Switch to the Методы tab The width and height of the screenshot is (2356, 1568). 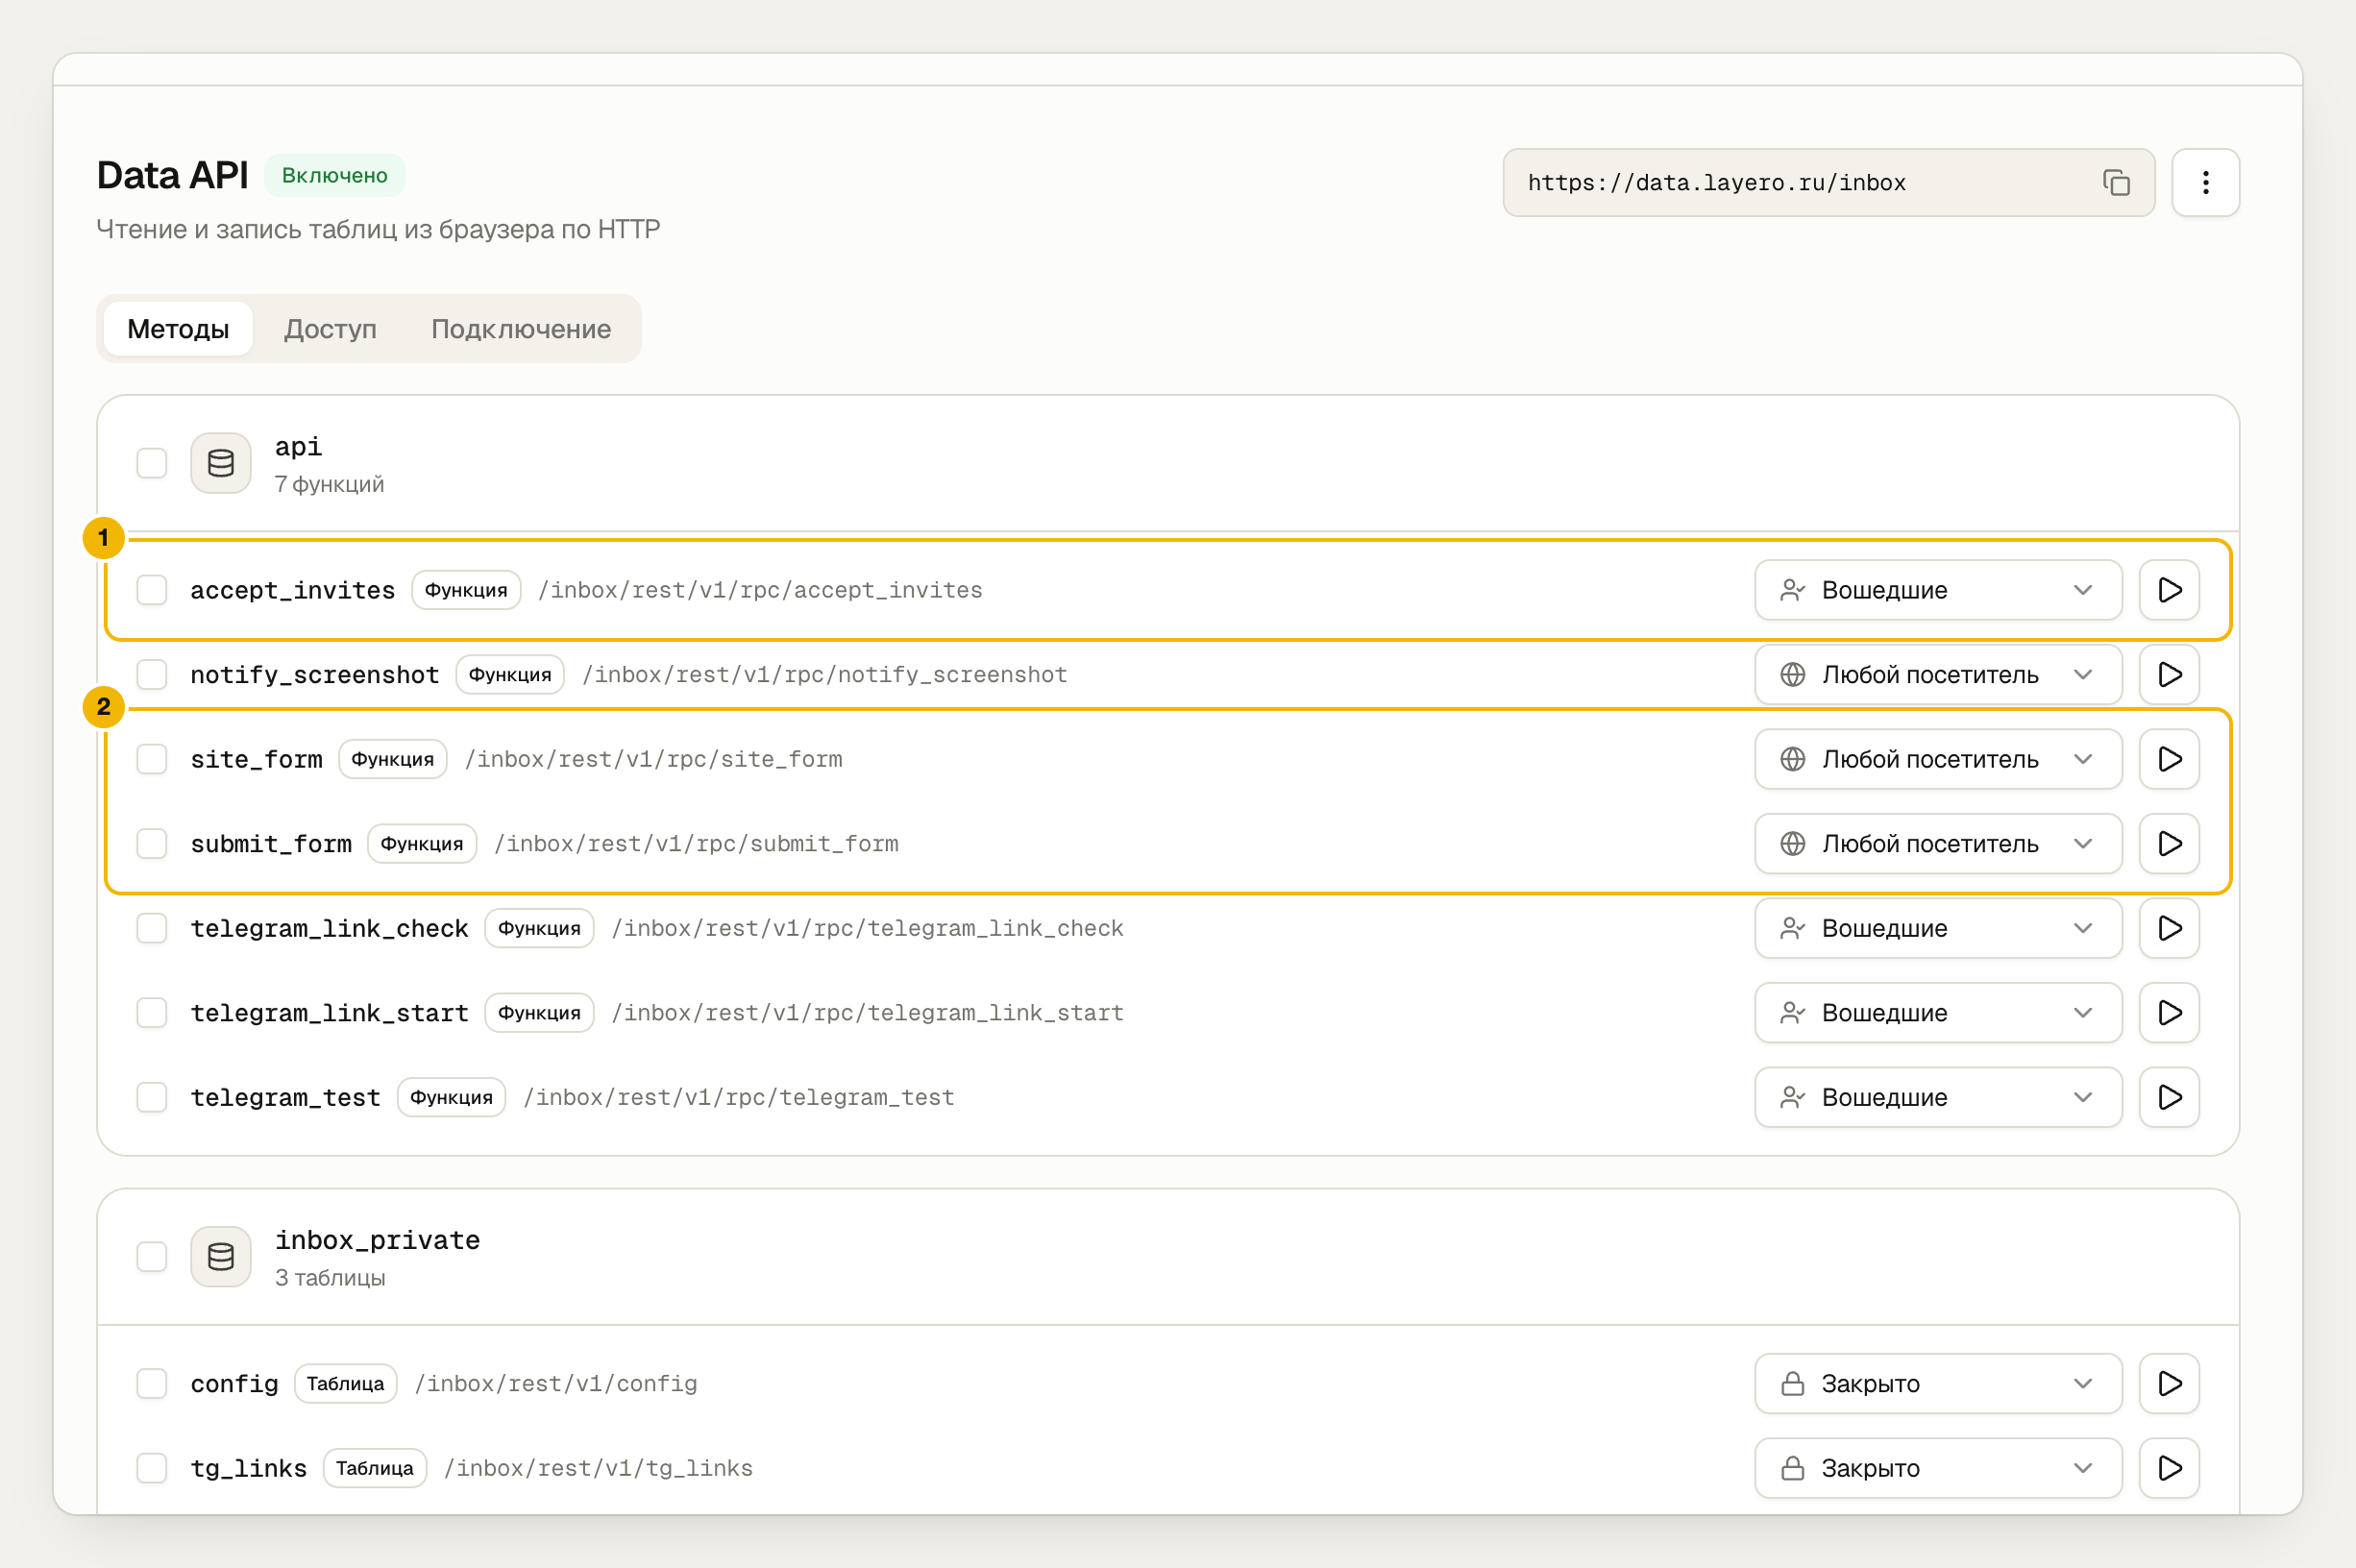[x=178, y=328]
